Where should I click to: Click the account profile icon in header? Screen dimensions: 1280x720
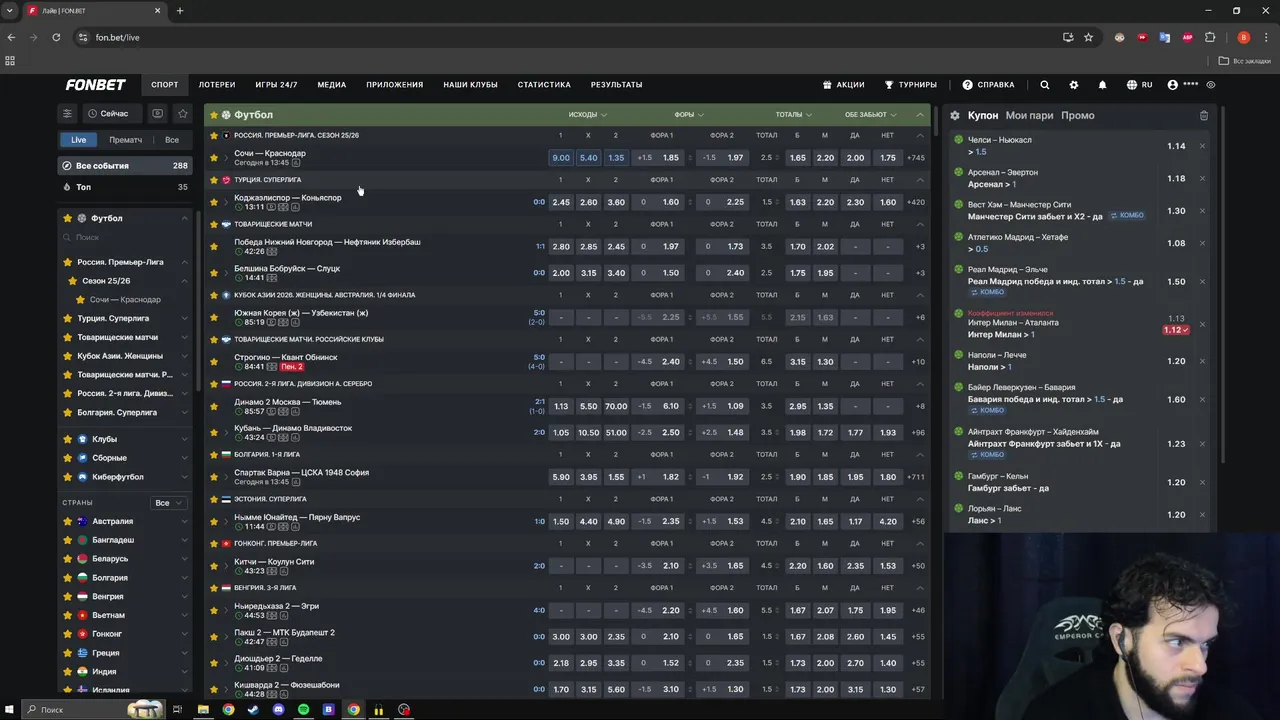[x=1173, y=85]
